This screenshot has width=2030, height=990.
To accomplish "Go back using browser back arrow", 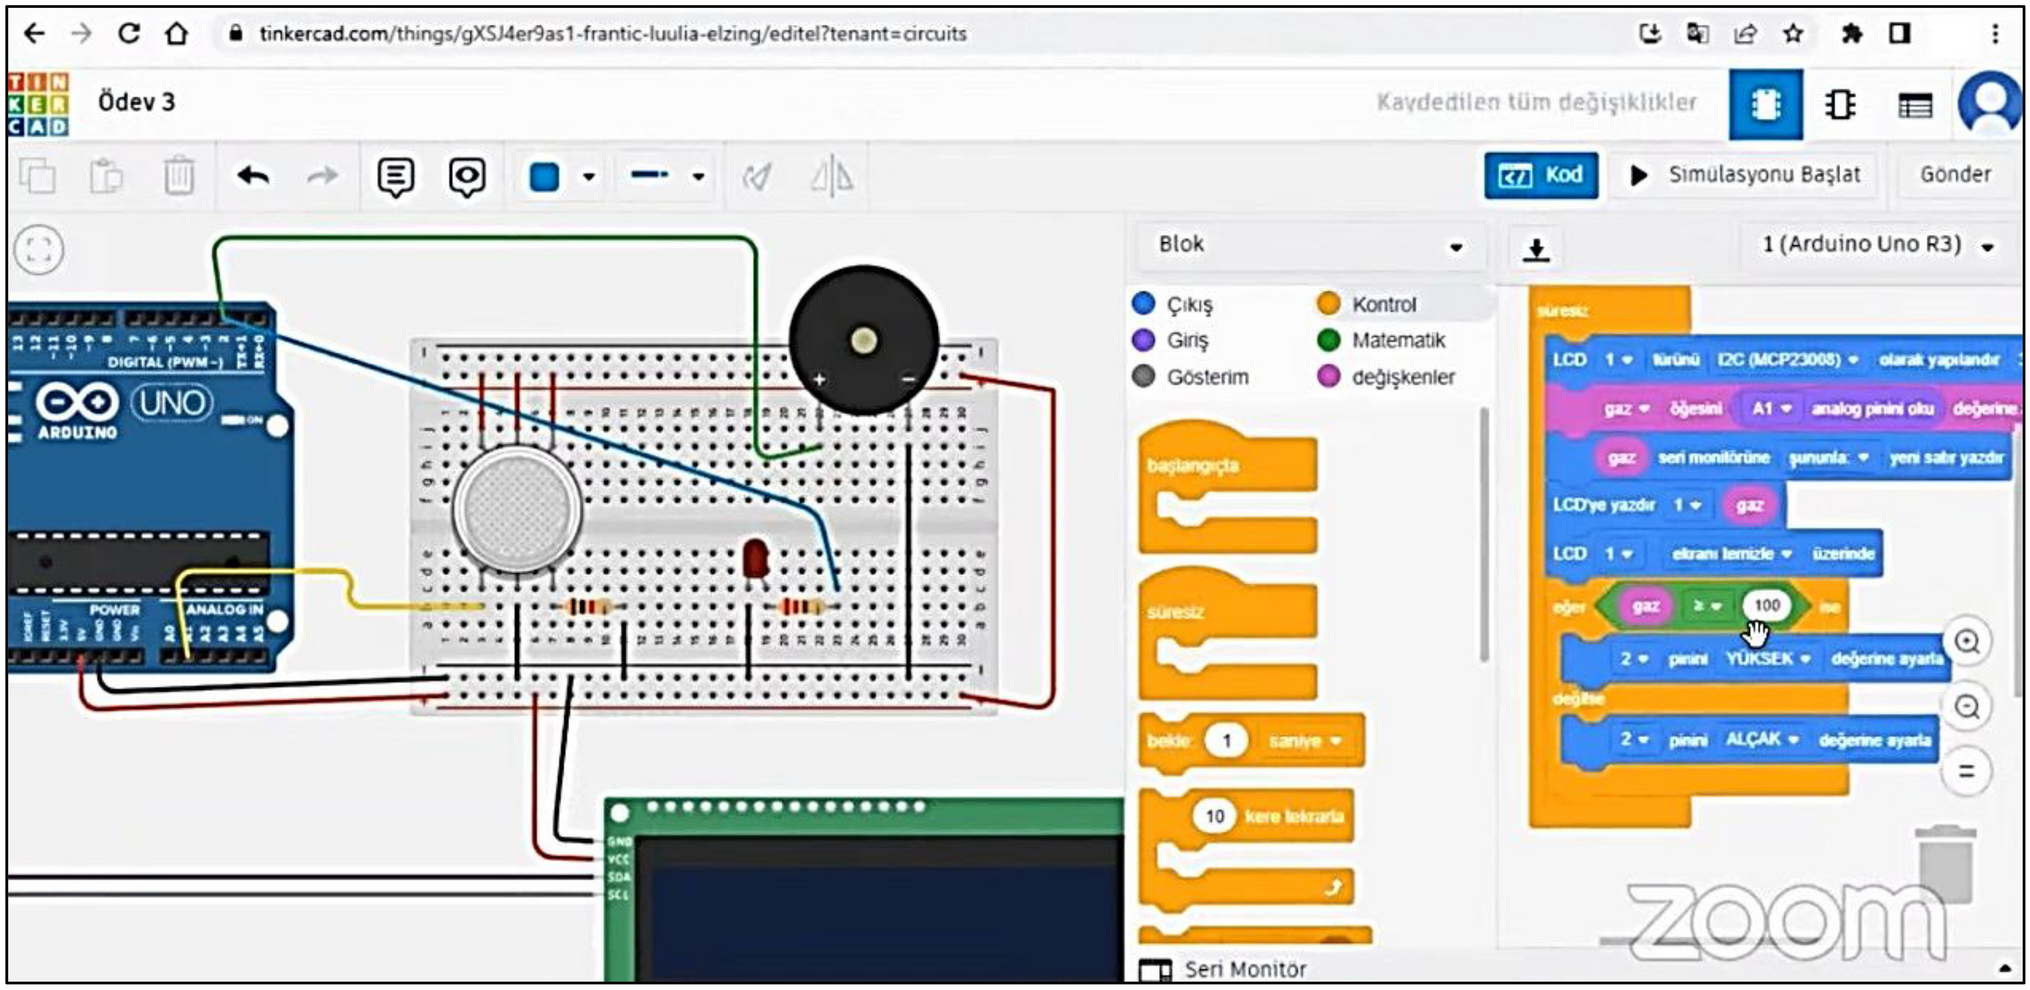I will 35,34.
